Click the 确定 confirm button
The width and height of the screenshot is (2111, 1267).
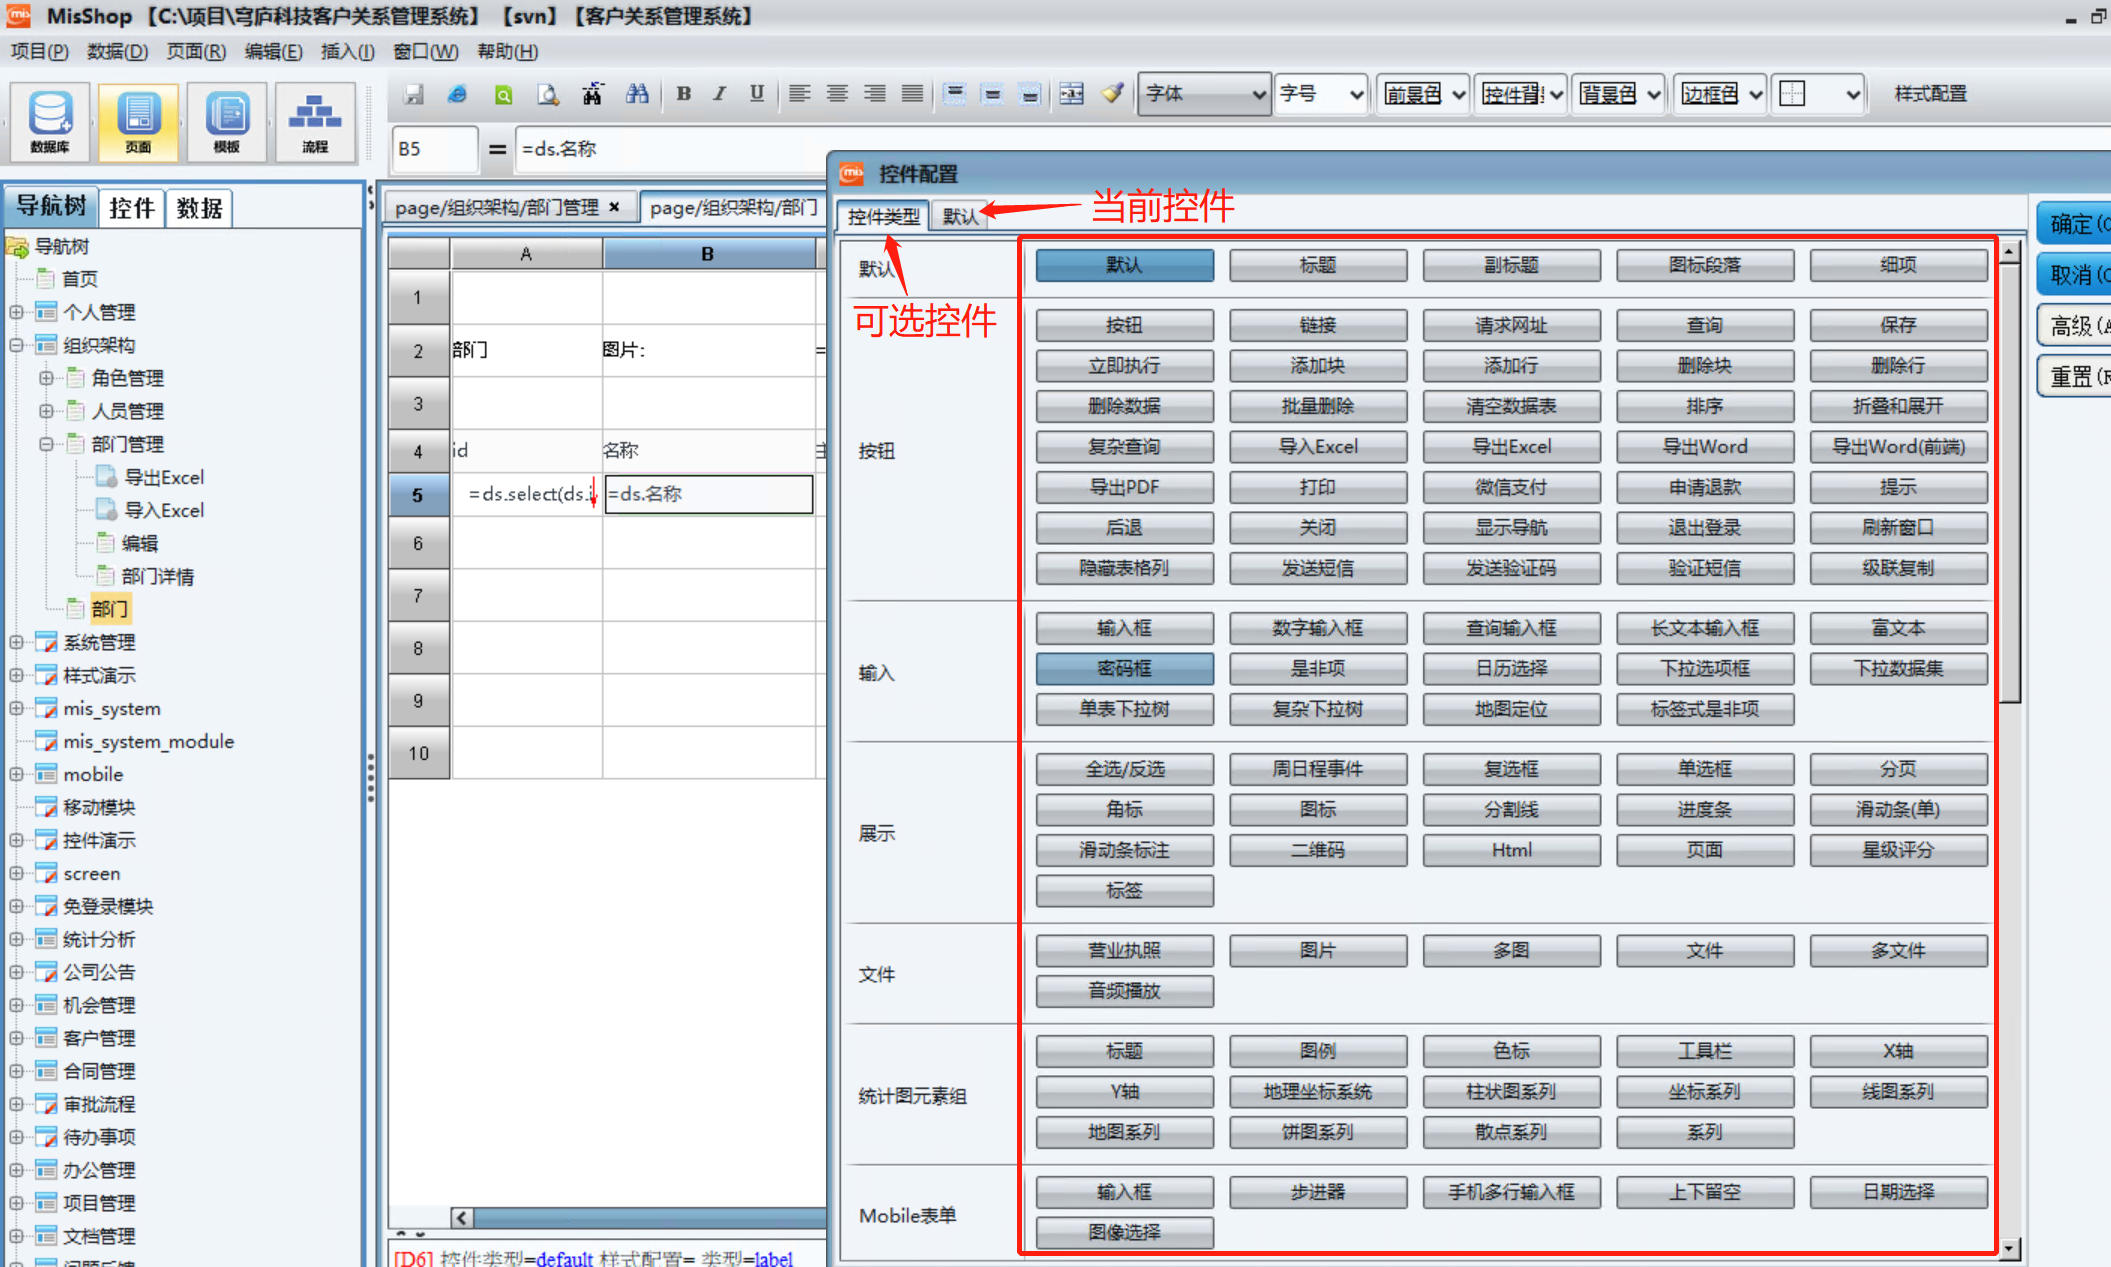point(2075,223)
